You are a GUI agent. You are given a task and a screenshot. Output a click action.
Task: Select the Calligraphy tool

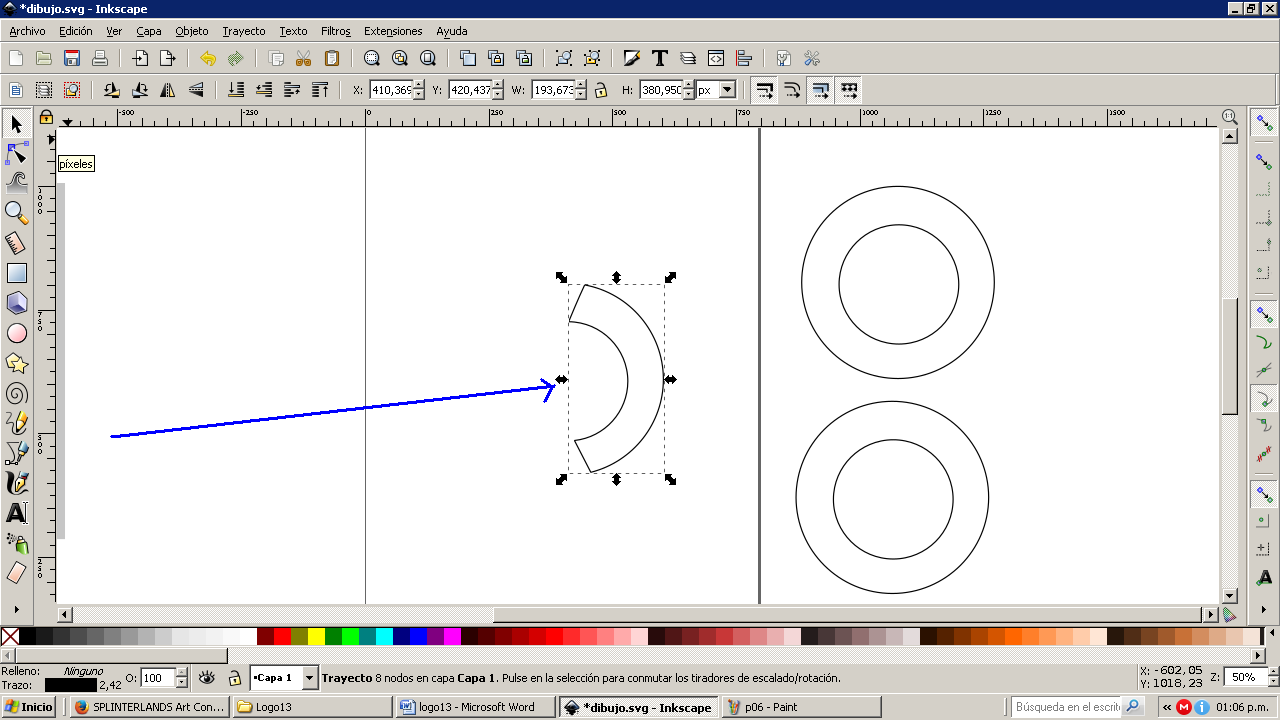pyautogui.click(x=16, y=483)
